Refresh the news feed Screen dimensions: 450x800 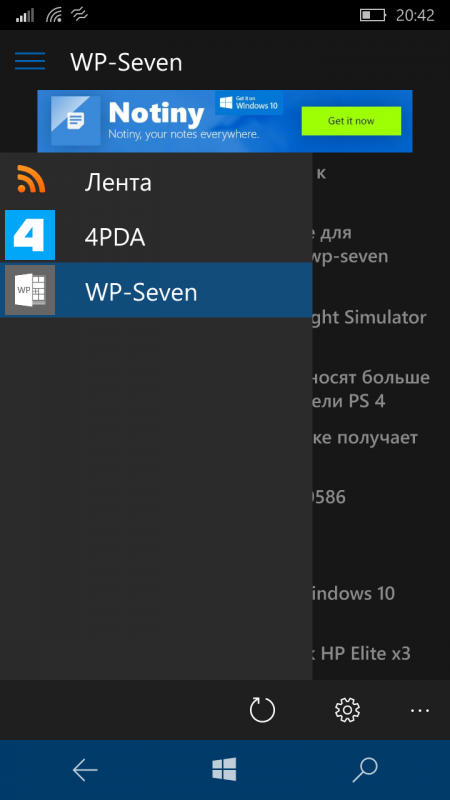click(x=262, y=710)
